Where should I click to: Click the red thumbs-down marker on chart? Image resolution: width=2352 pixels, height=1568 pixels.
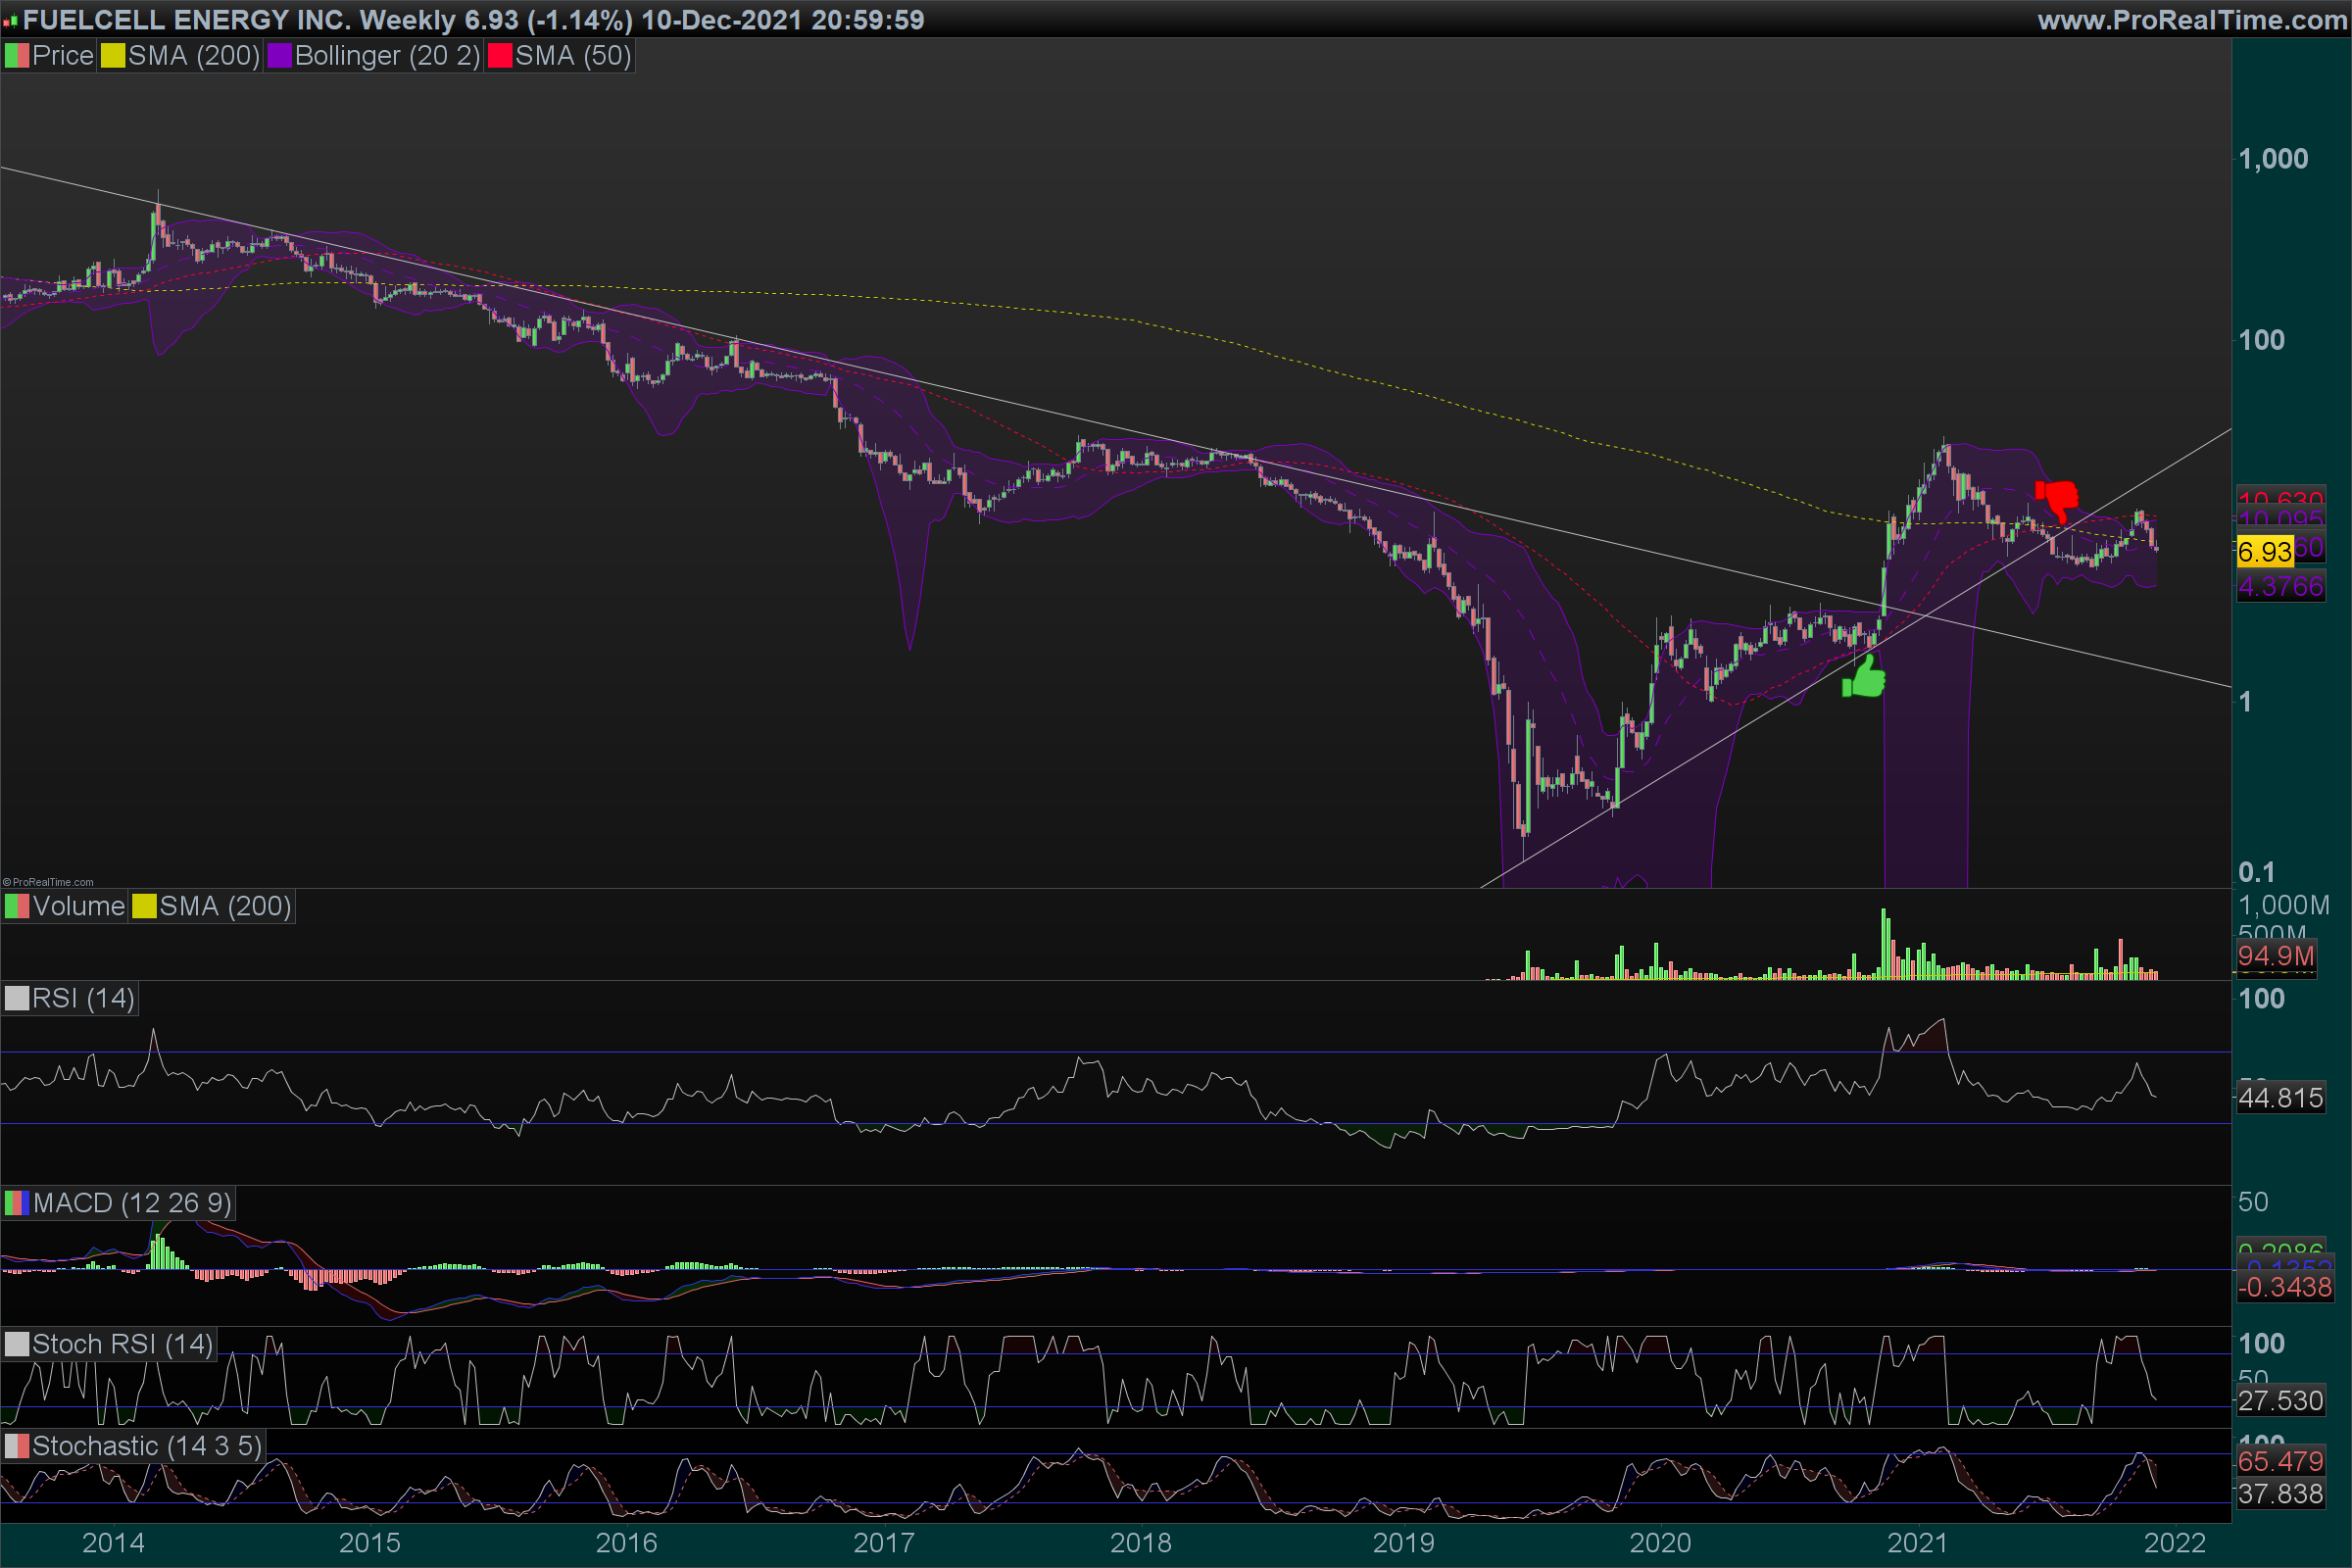click(x=2057, y=499)
